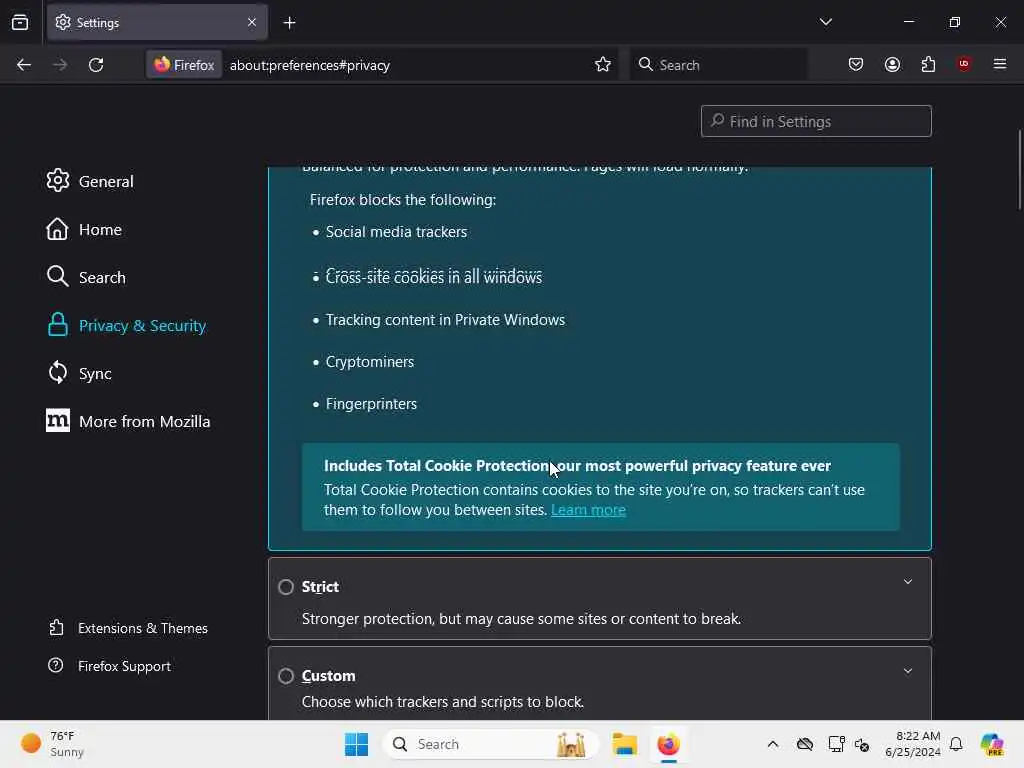Open the OneDrive cloud tray icon
The width and height of the screenshot is (1024, 768).
click(x=805, y=744)
